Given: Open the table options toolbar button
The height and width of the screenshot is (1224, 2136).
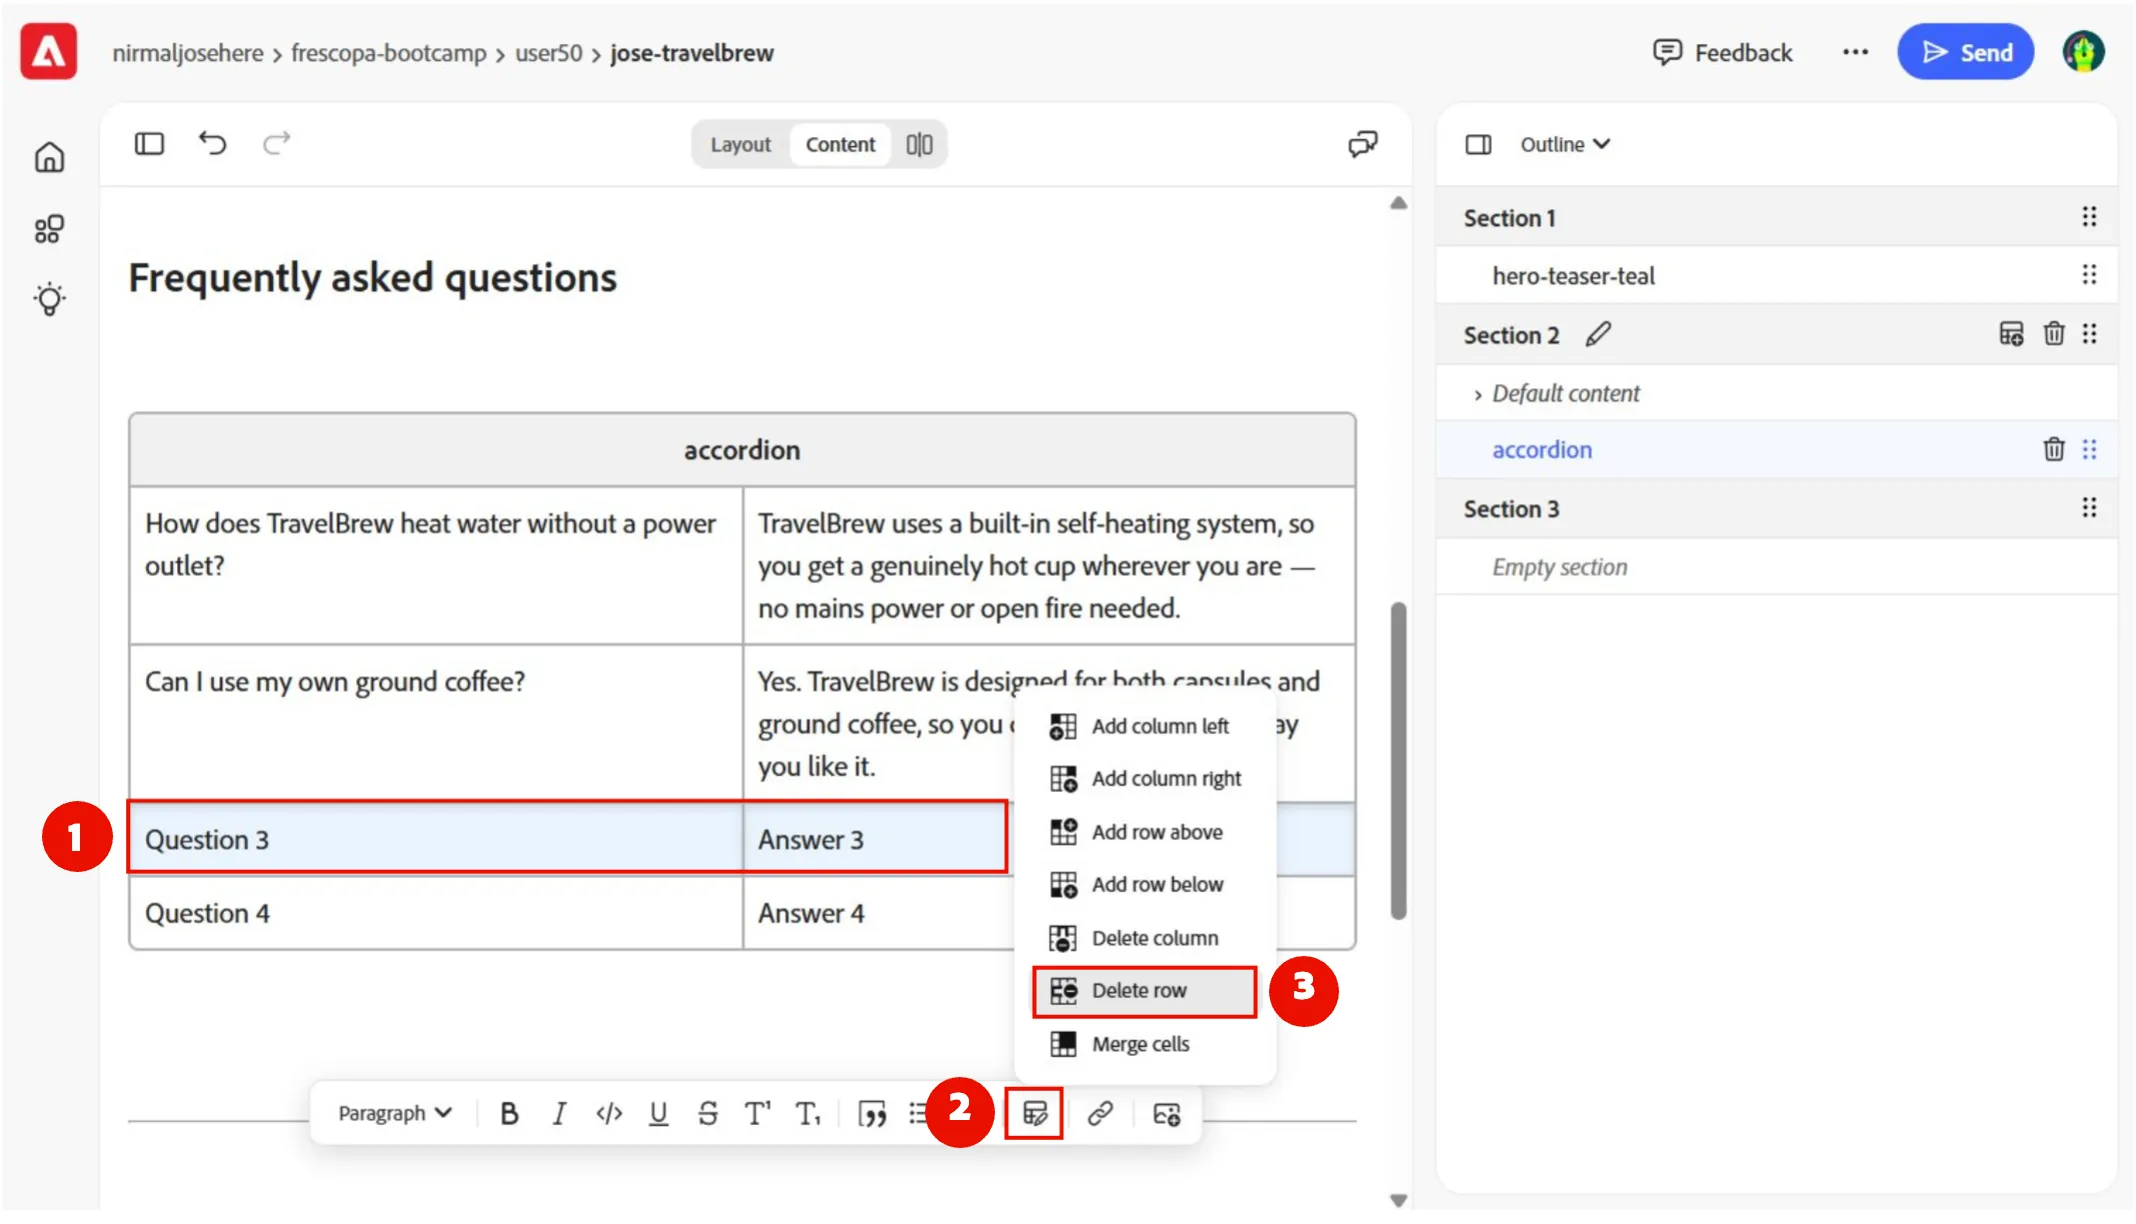Looking at the screenshot, I should click(1035, 1114).
